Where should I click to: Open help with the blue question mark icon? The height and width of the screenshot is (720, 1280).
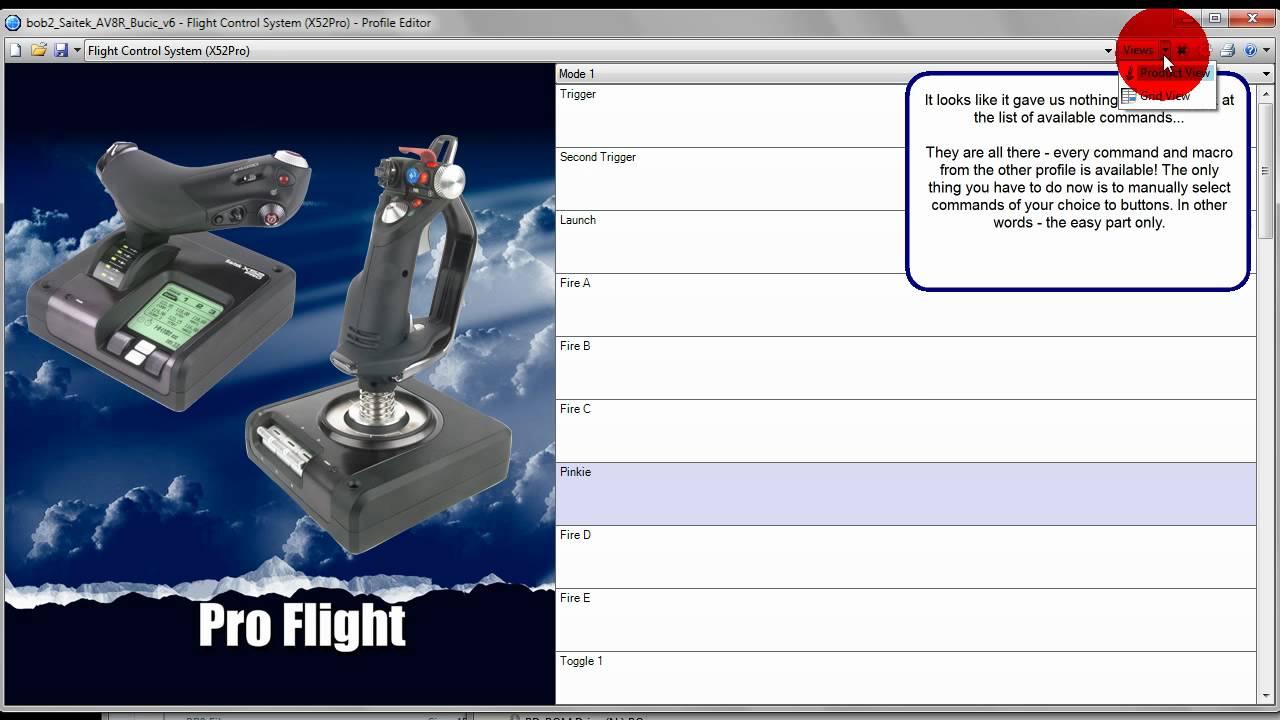1250,50
